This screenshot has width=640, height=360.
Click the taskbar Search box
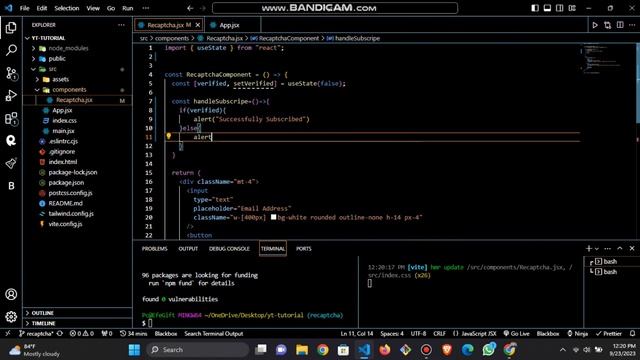click(198, 350)
